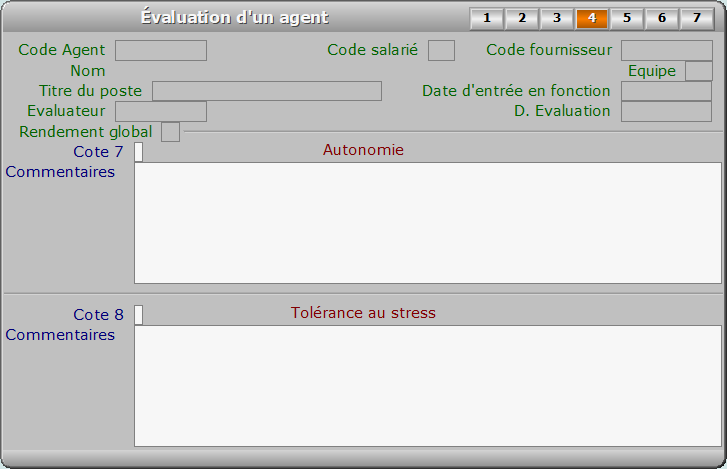The image size is (727, 469).
Task: Click the Evaluateur label
Action: tap(66, 111)
